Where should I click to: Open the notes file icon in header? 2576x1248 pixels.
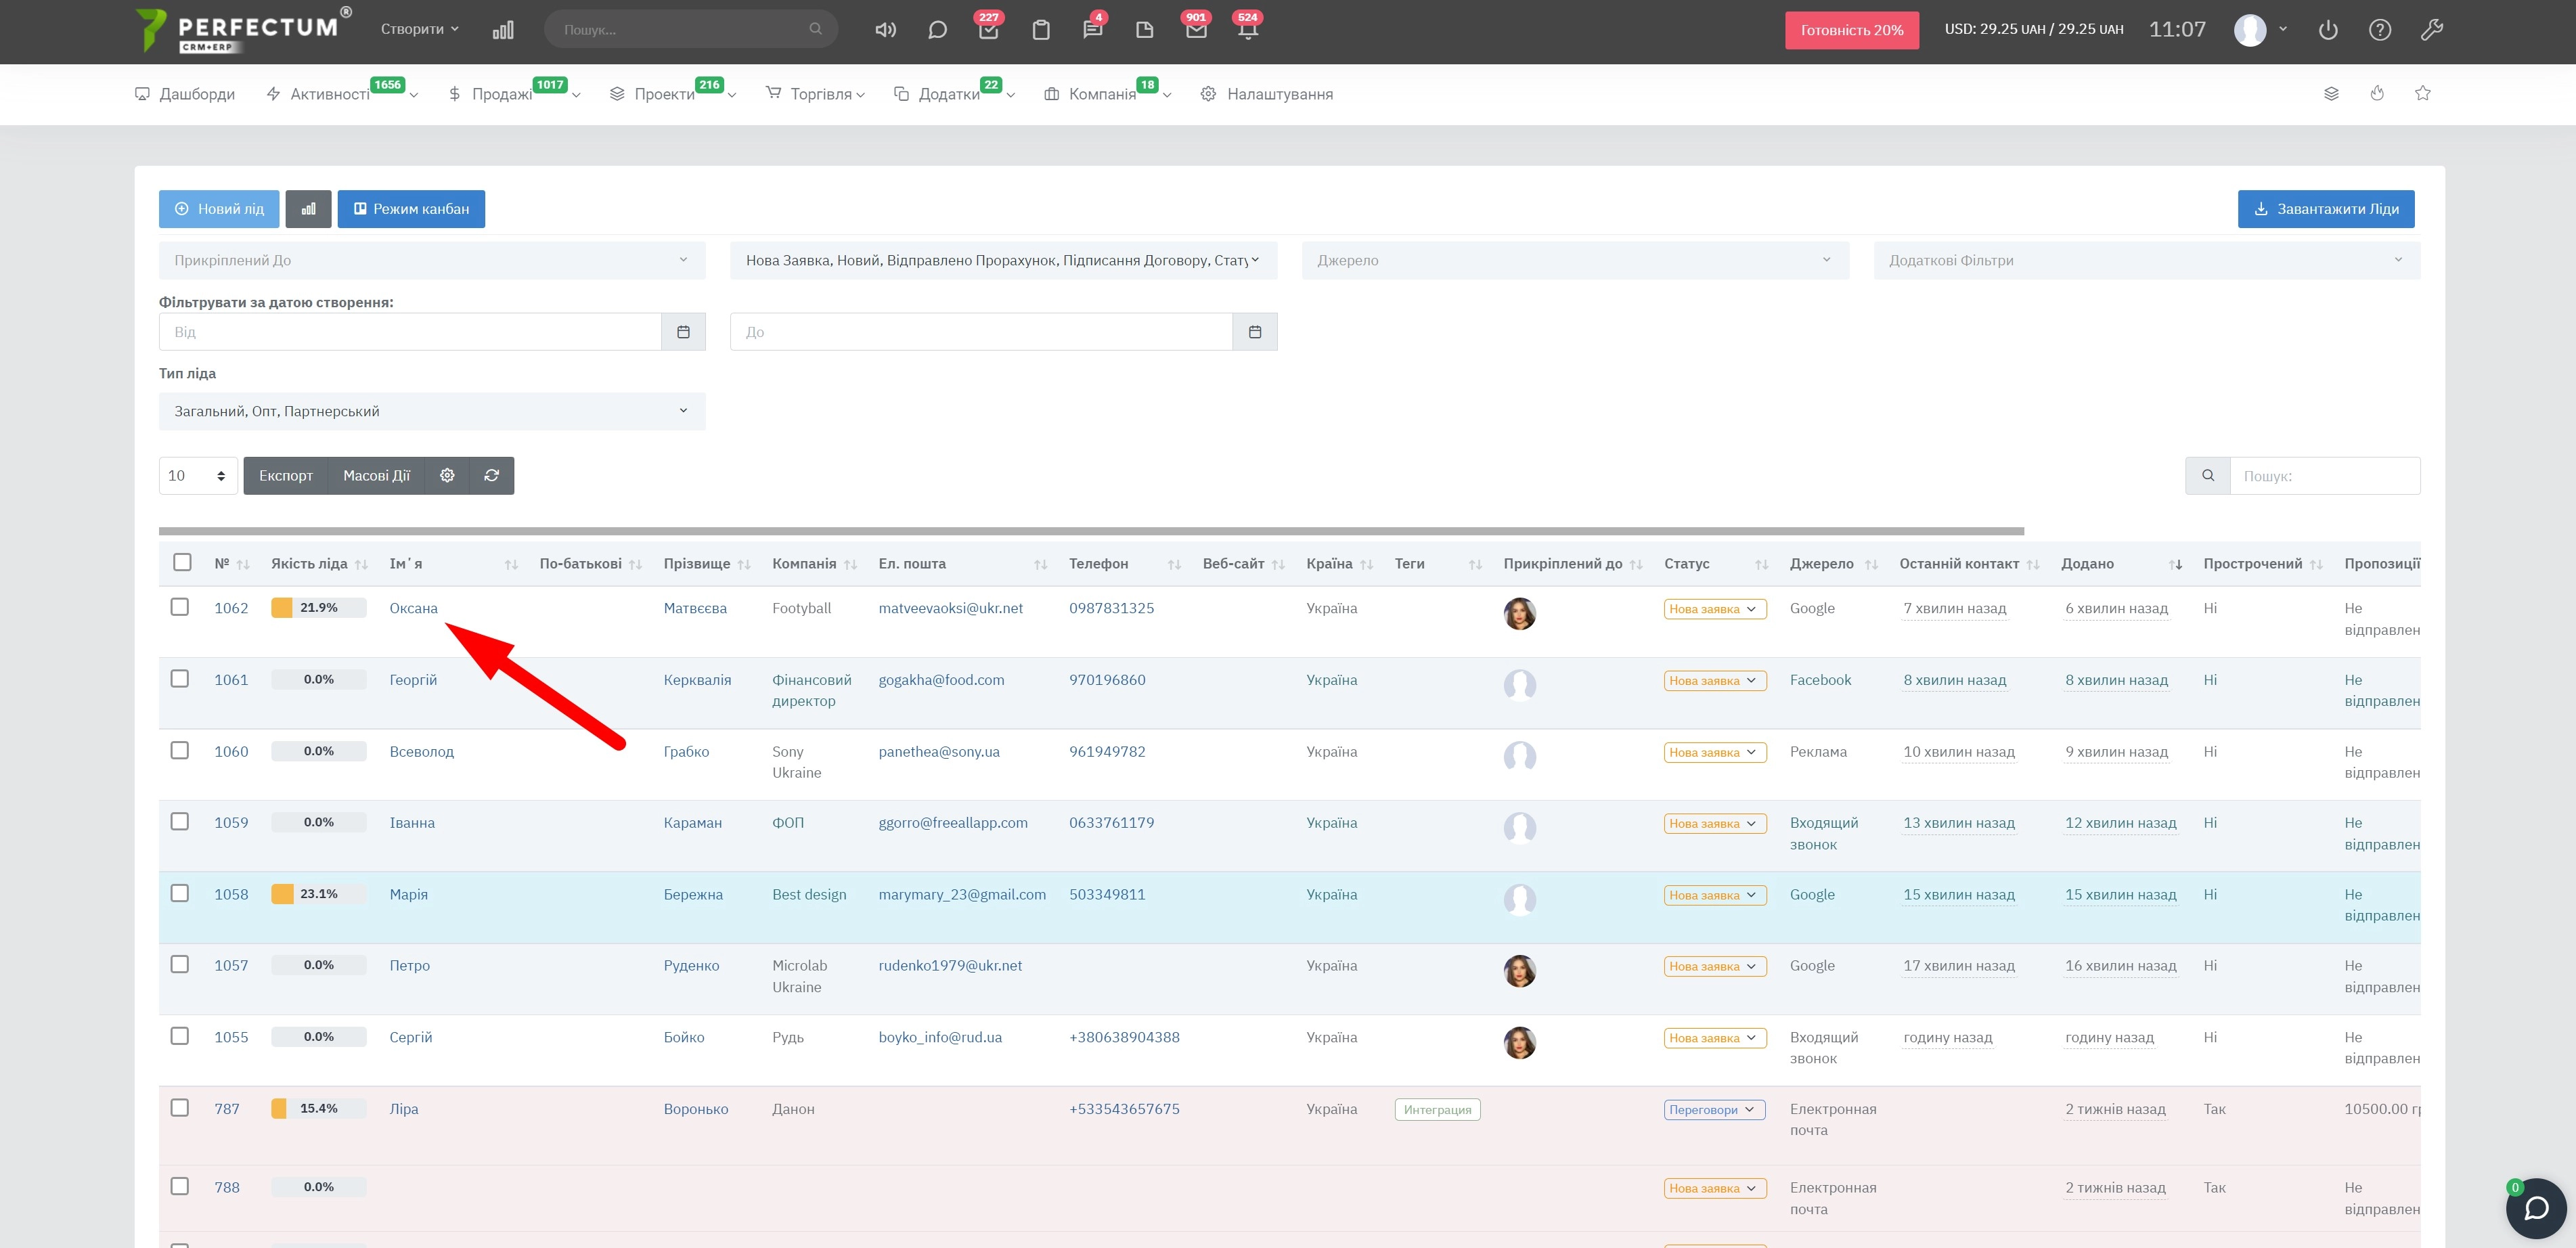tap(1145, 30)
